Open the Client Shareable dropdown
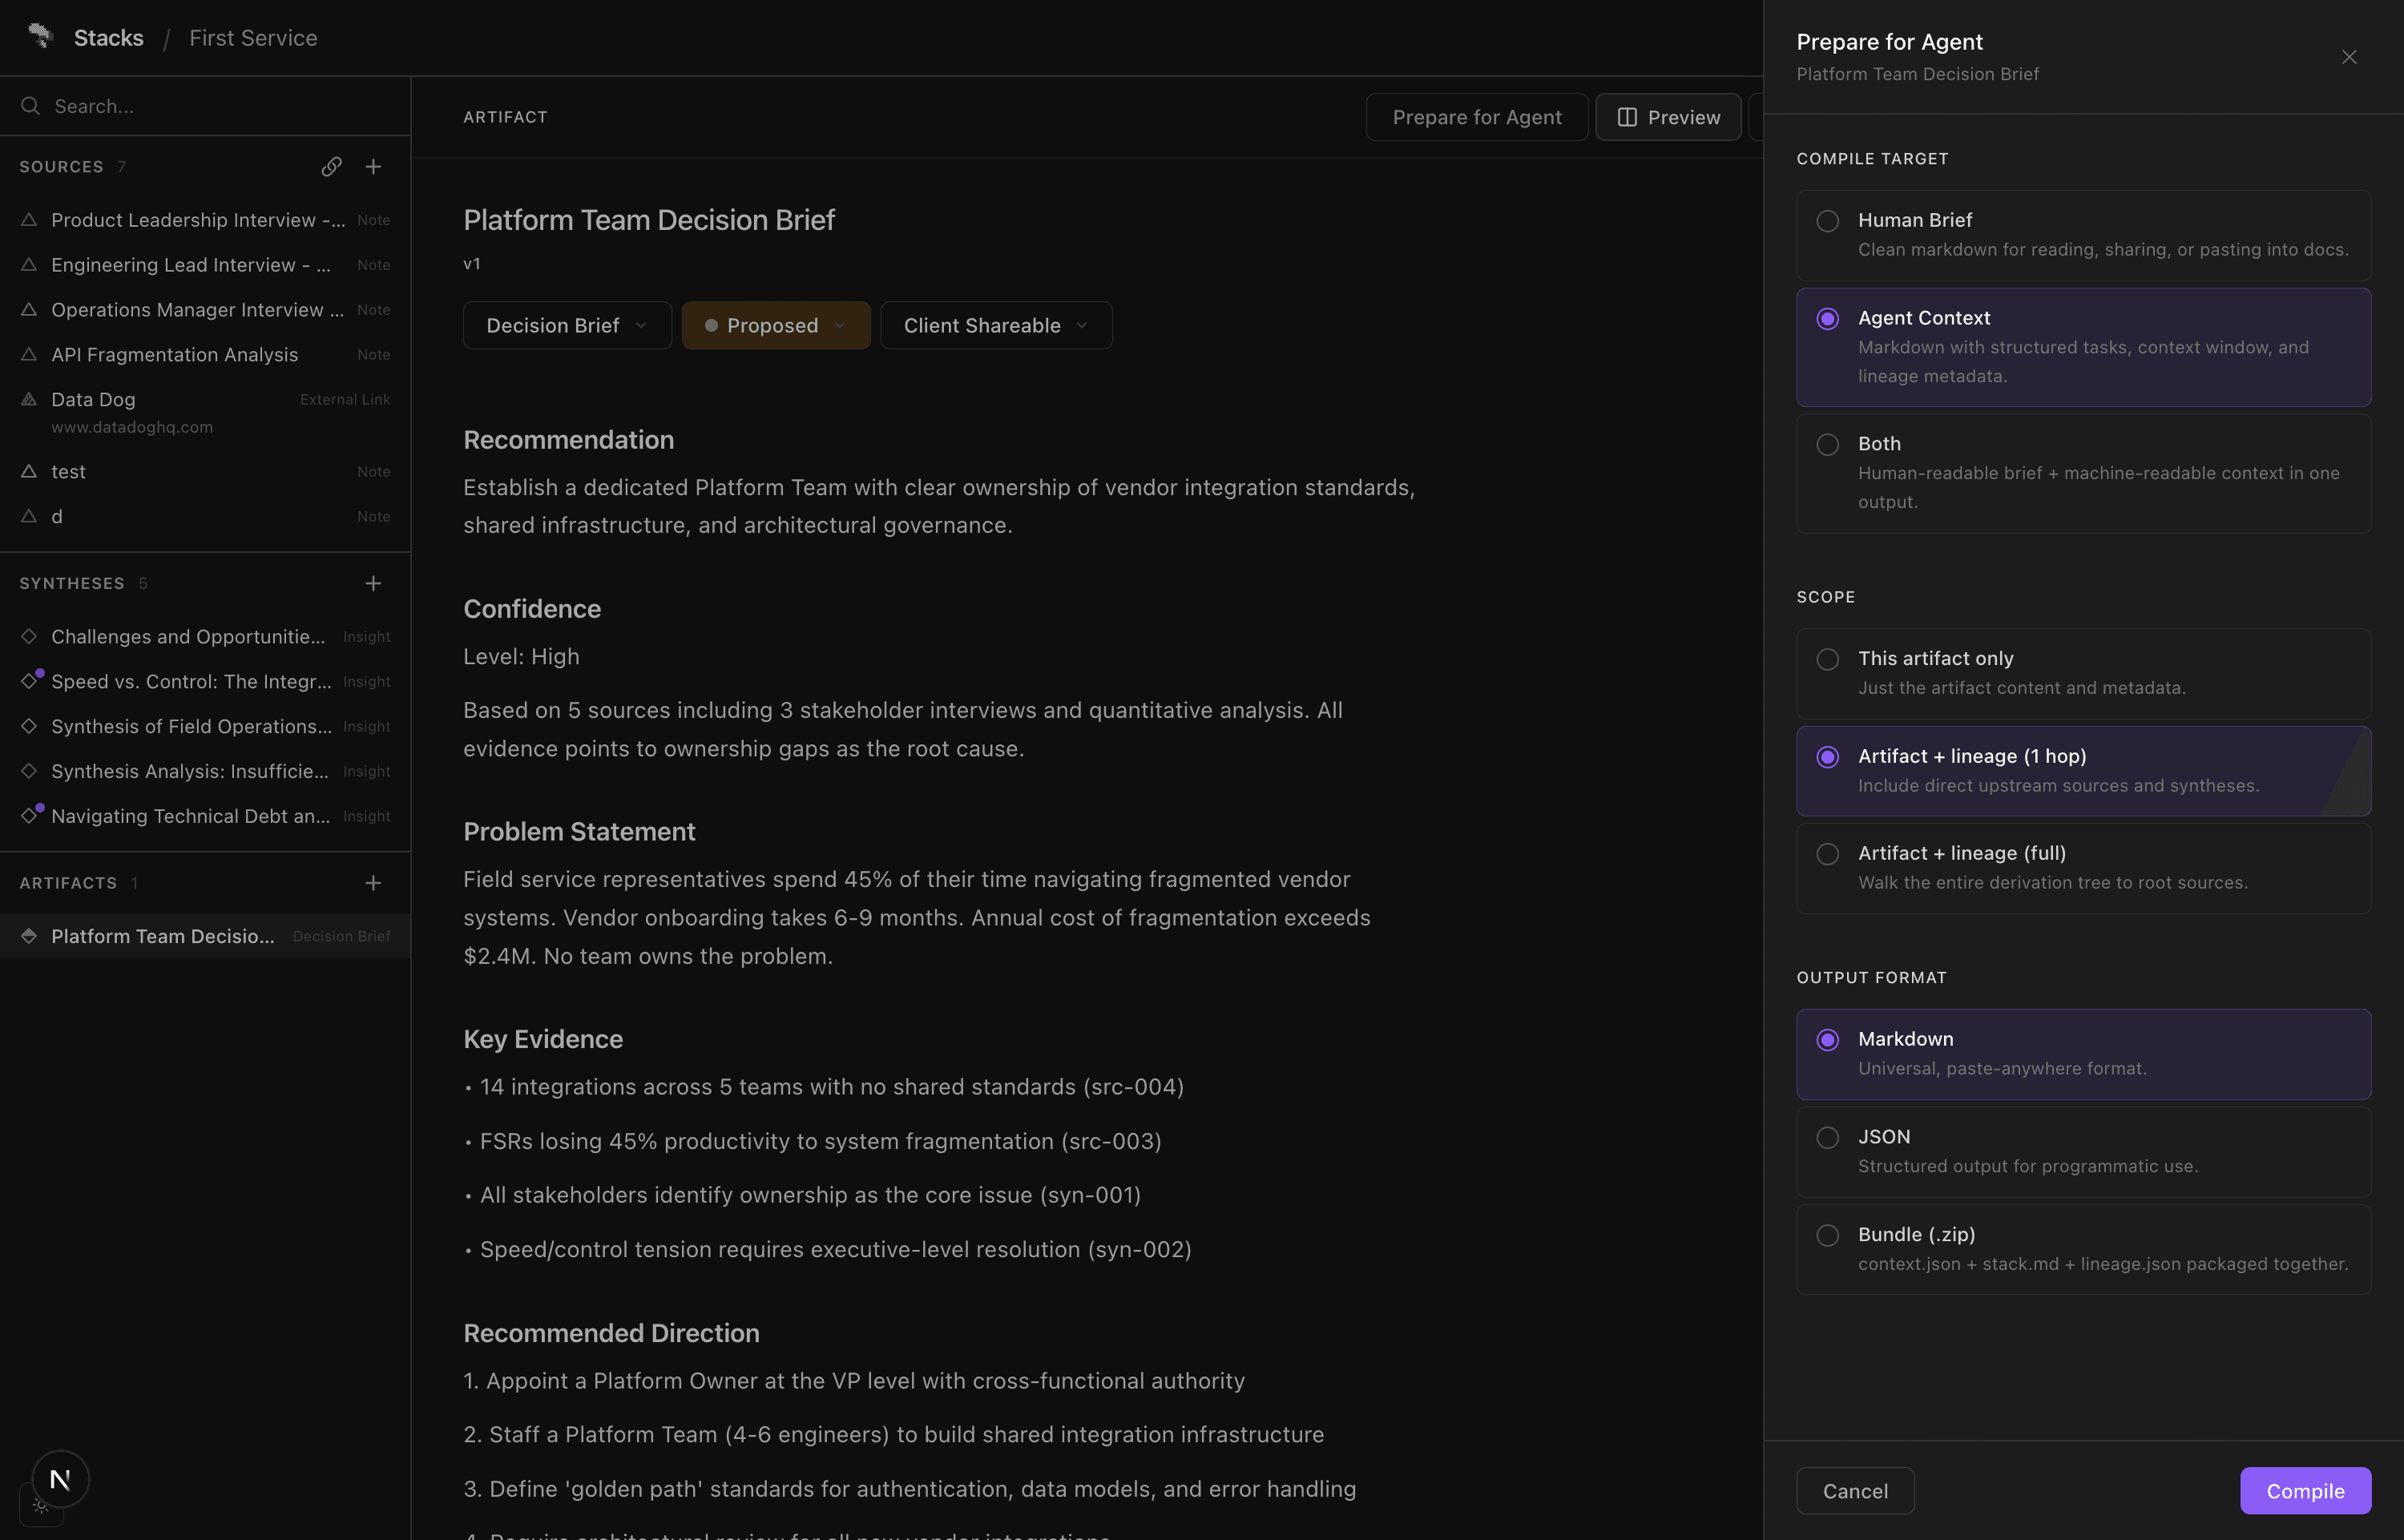2404x1540 pixels. tap(995, 326)
